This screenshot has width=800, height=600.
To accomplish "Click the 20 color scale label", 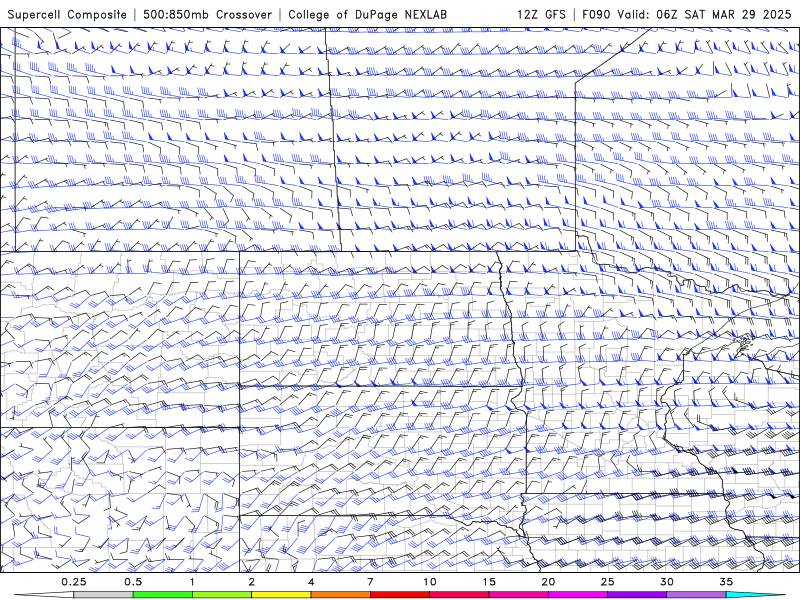I will click(548, 582).
